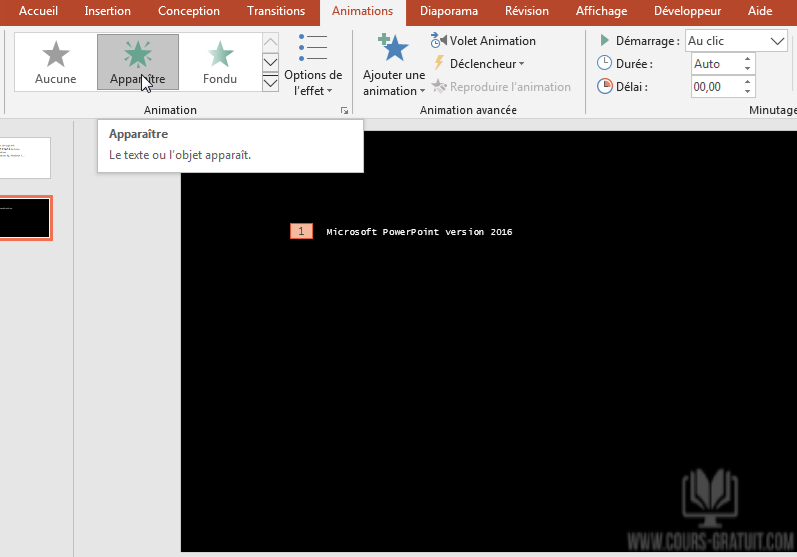The image size is (797, 557).
Task: Click the Durée field showing Auto
Action: (714, 64)
